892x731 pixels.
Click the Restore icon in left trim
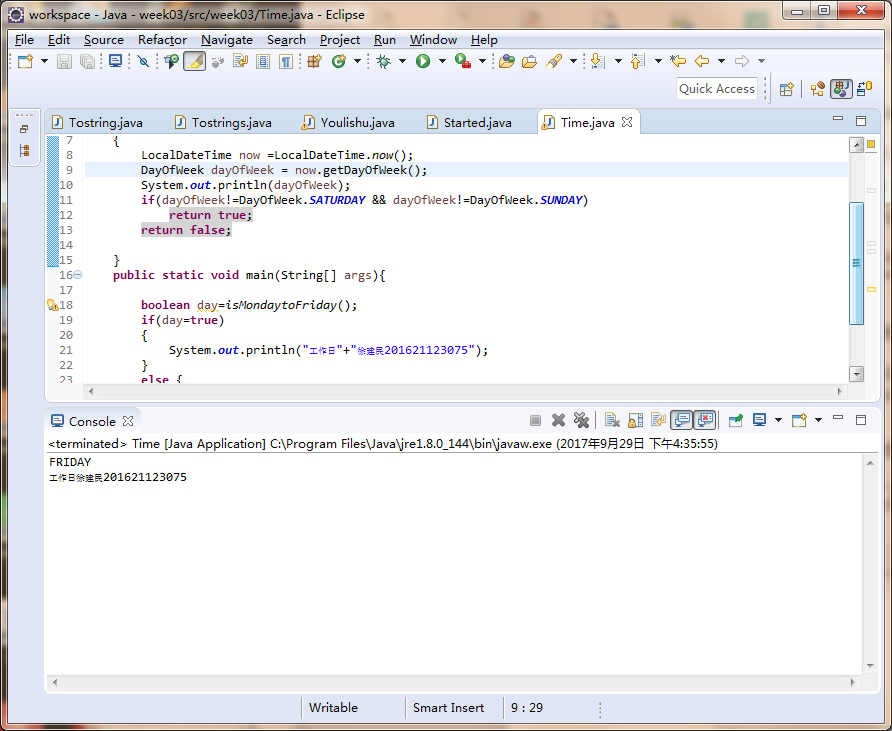pos(24,129)
